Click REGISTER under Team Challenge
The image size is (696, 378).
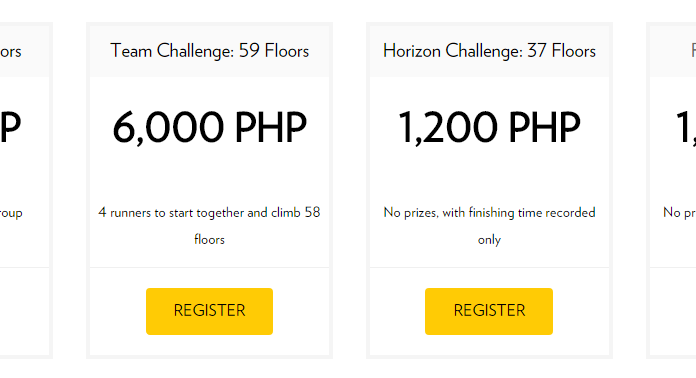pyautogui.click(x=209, y=311)
